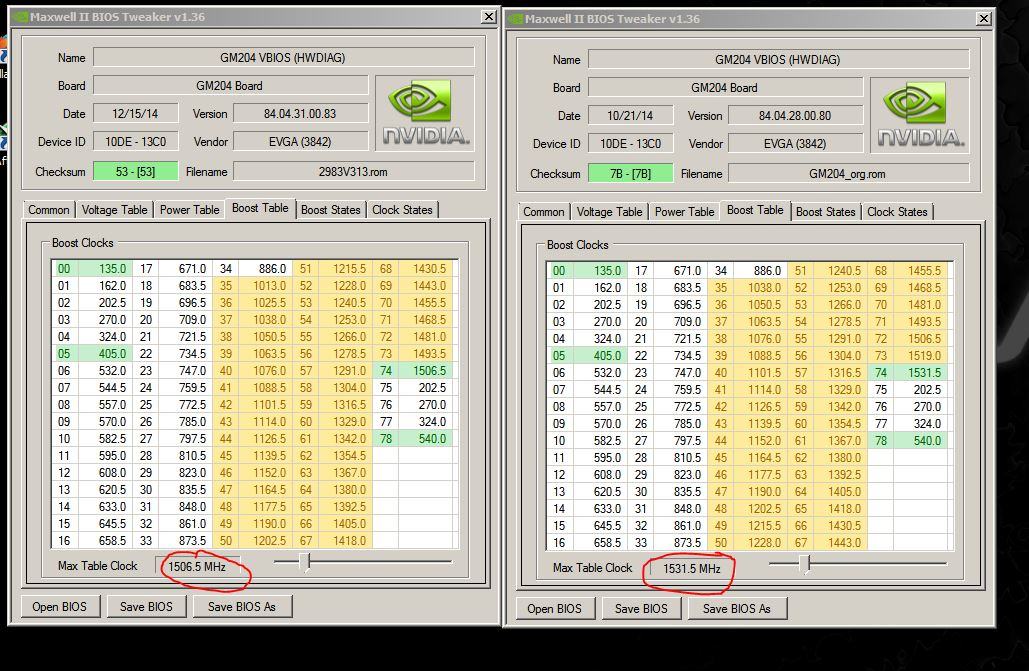Screen dimensions: 1029x671
Task: Click Max Table Clock value 1531.5 MHz
Action: click(692, 569)
